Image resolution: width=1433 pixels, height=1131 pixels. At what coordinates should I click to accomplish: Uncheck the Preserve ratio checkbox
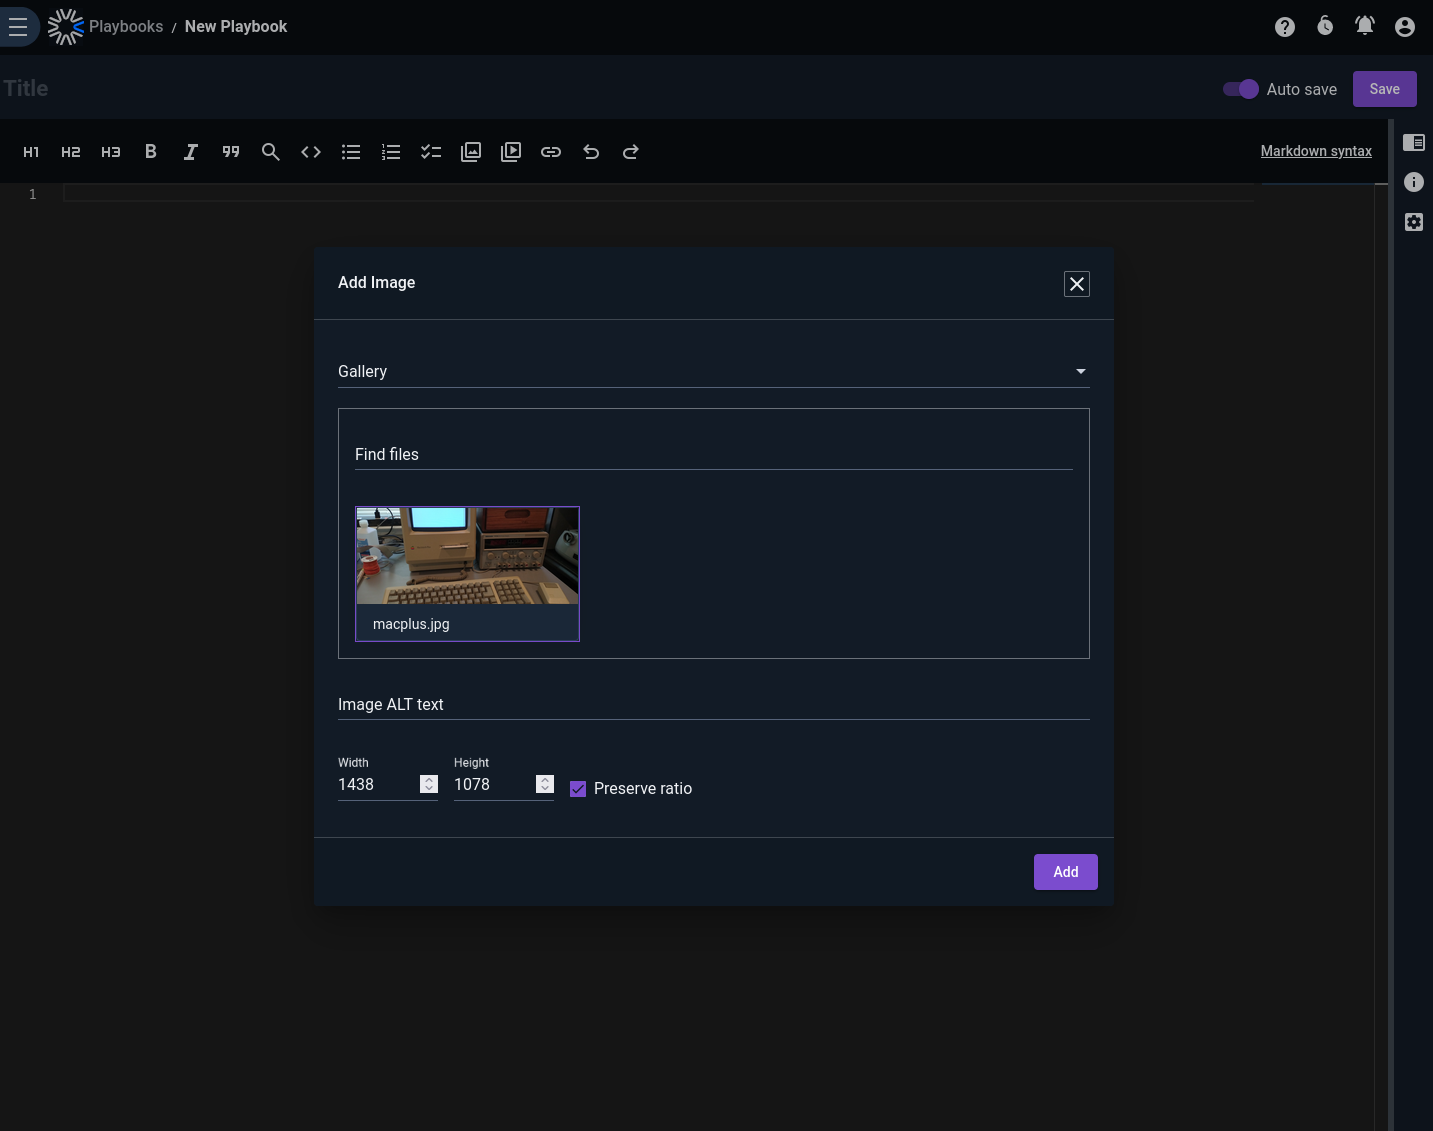coord(578,789)
